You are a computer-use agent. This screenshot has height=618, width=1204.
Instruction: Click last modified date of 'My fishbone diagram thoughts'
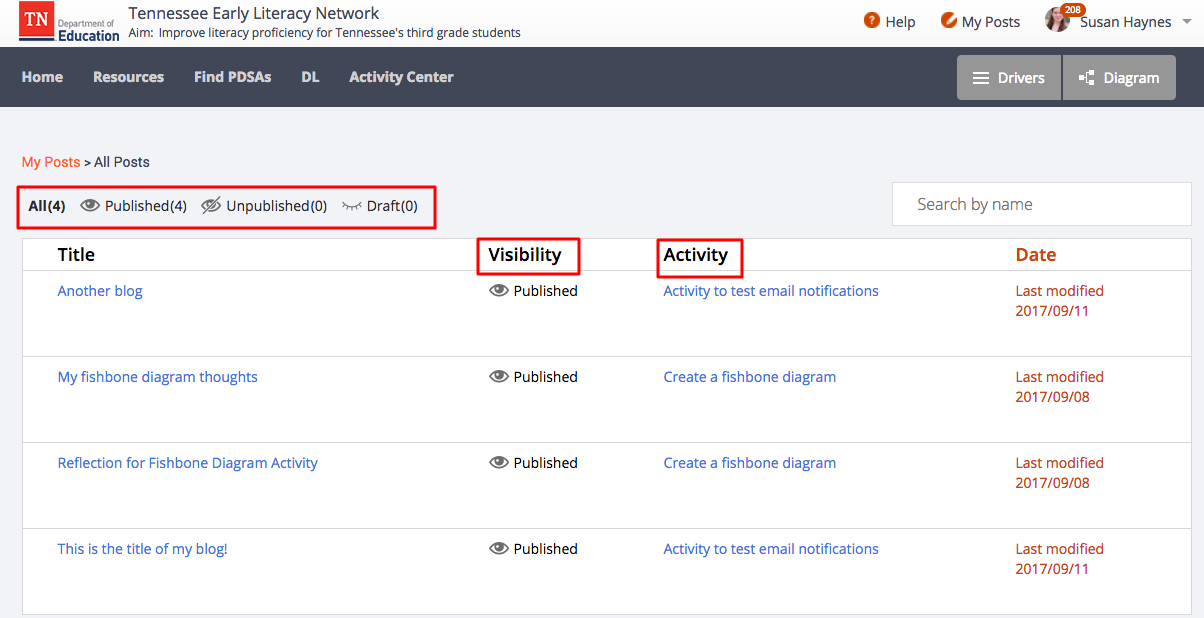pos(1060,387)
